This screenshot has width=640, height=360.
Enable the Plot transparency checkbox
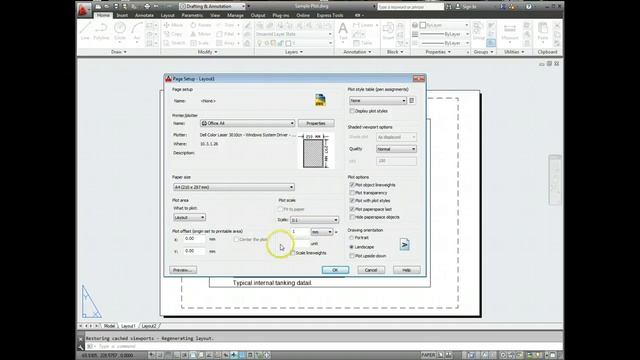pos(352,193)
